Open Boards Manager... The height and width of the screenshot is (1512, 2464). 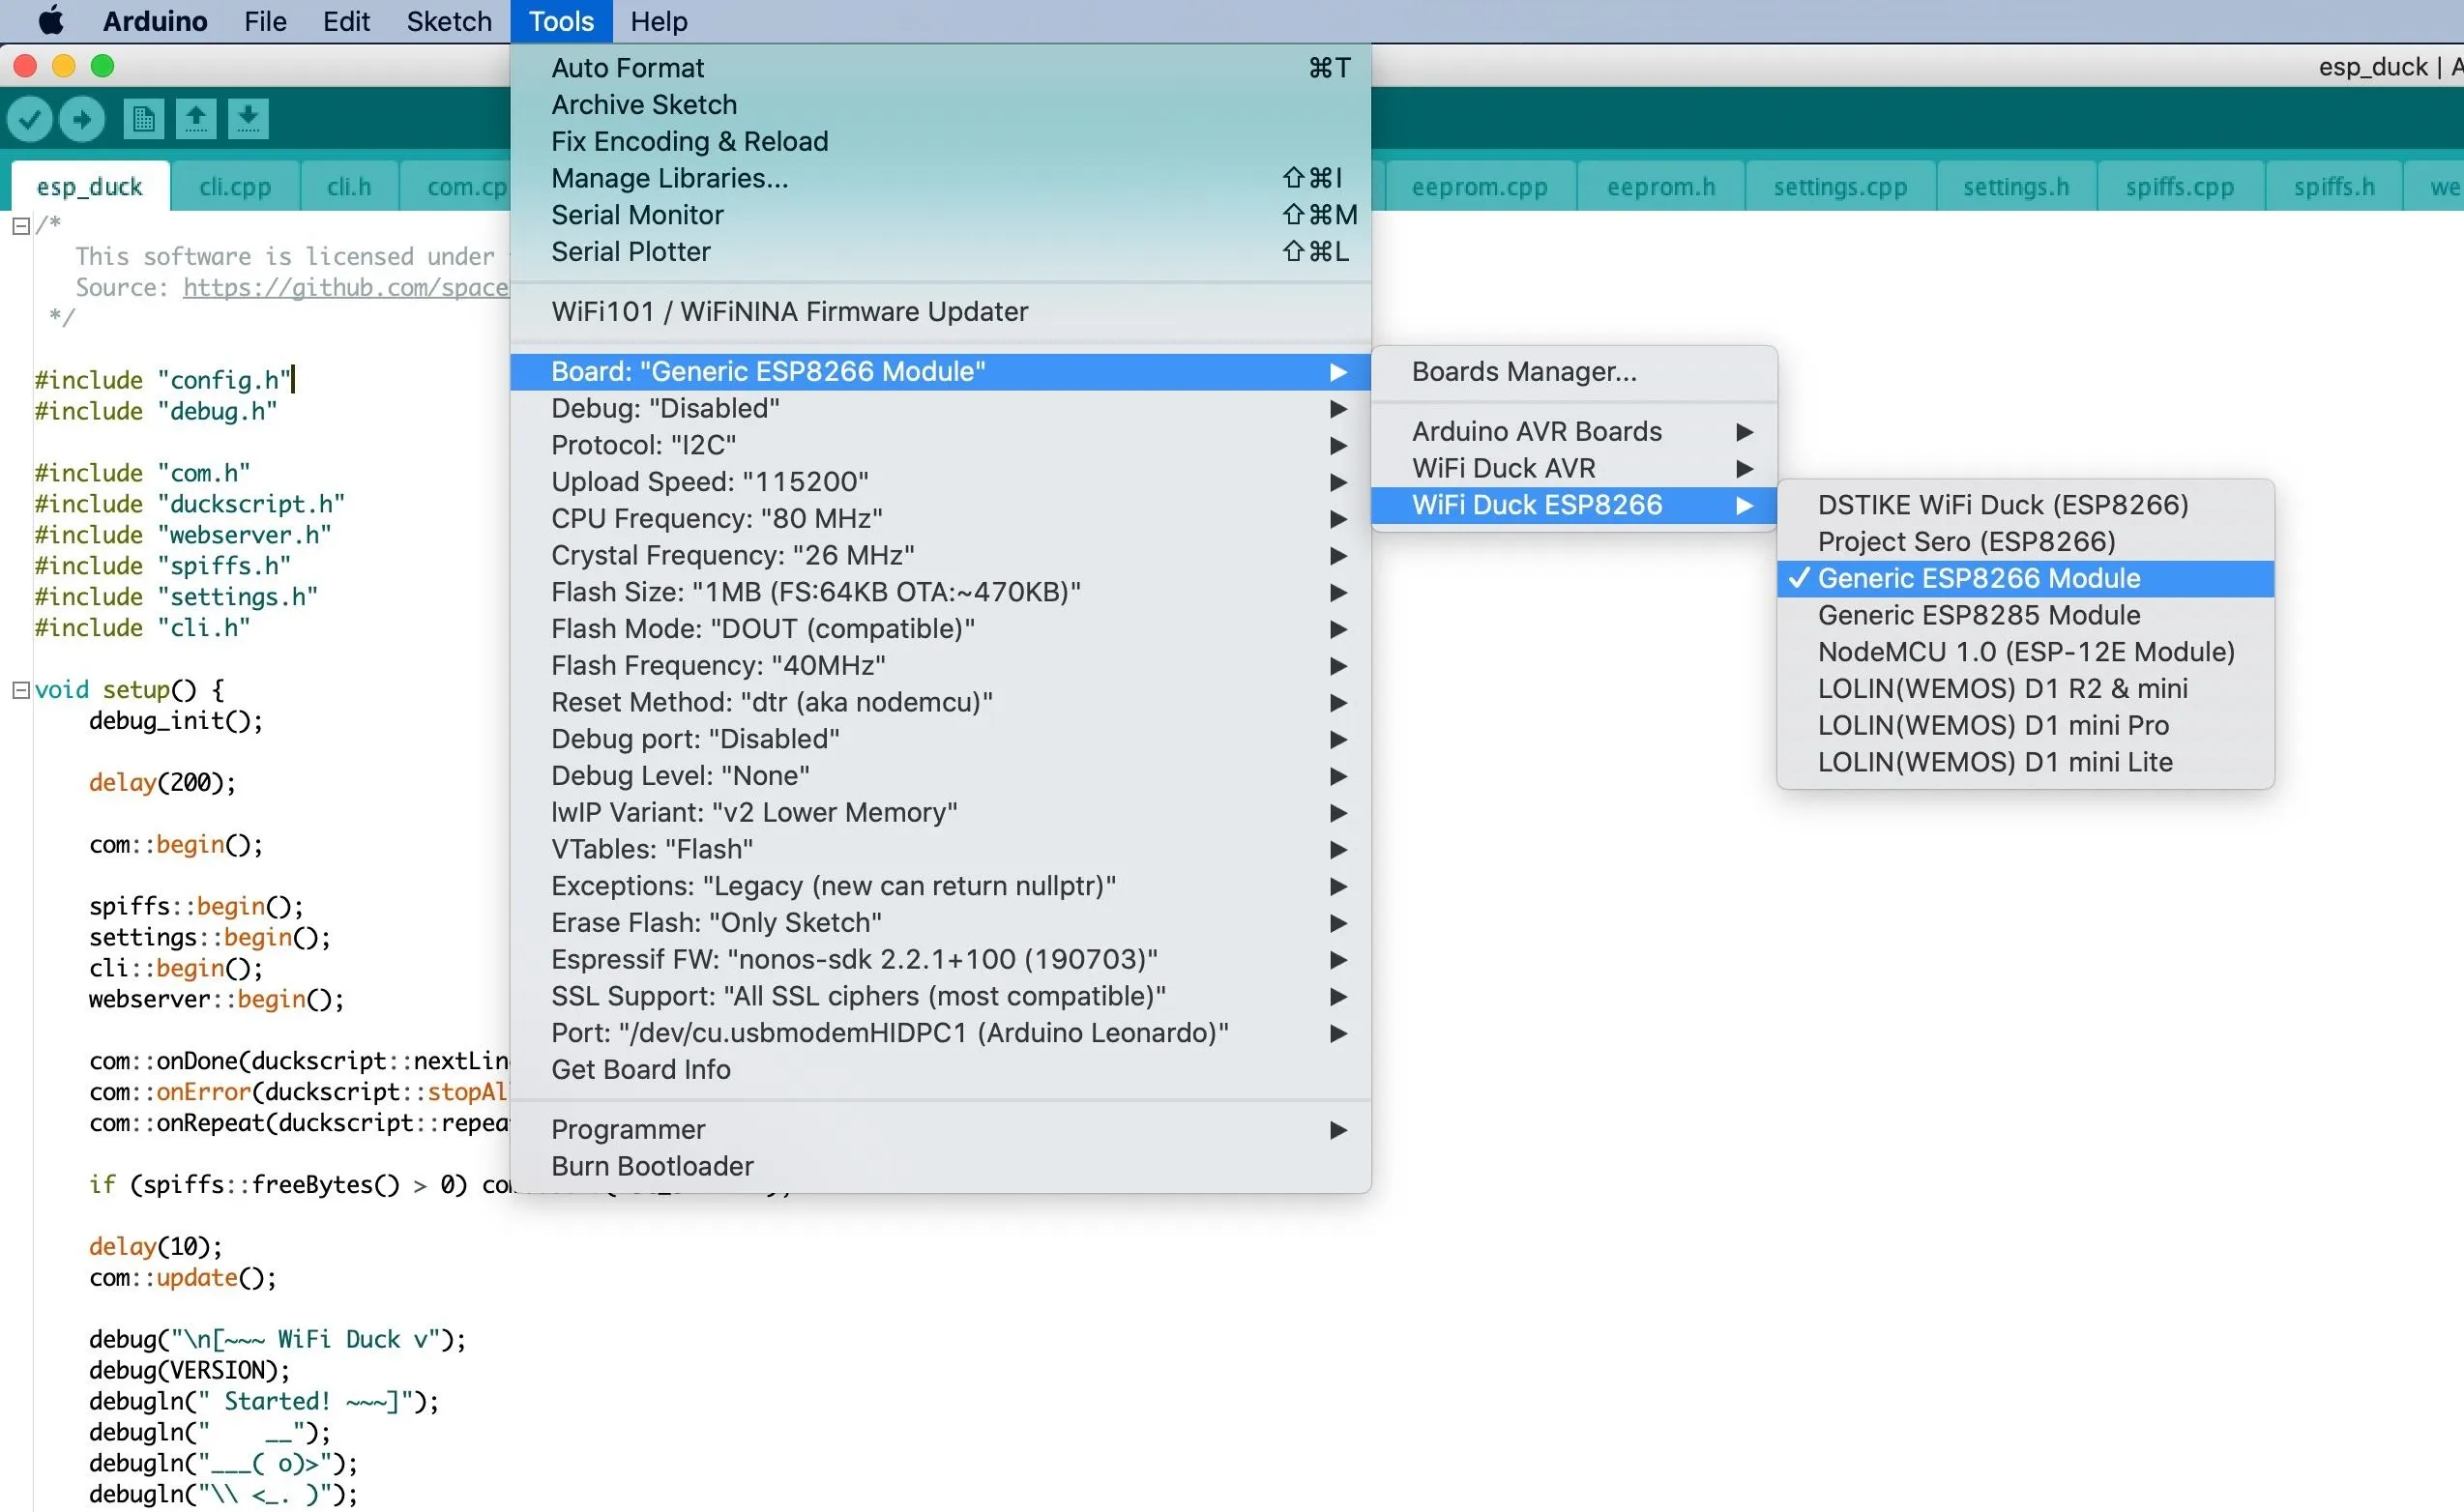pyautogui.click(x=1574, y=372)
